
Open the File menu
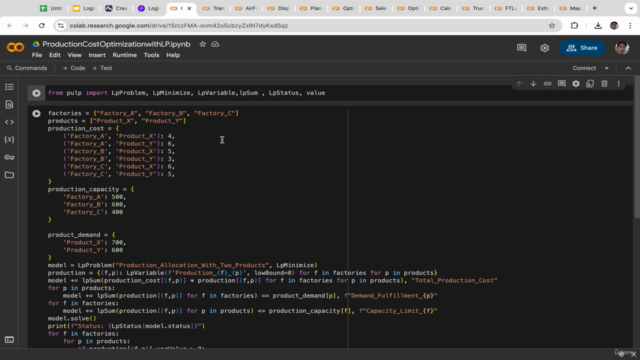37,55
